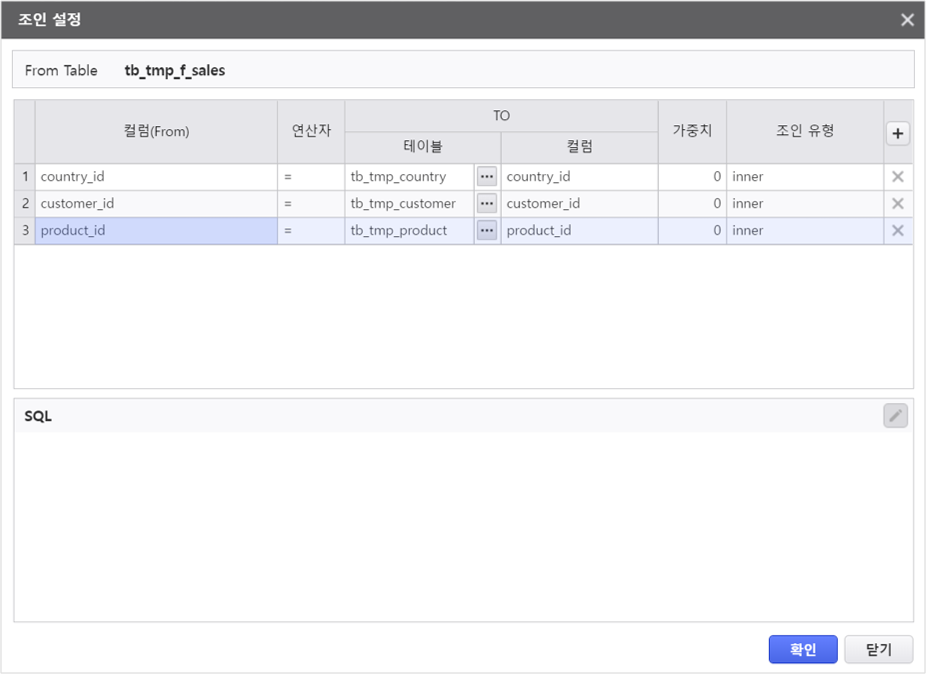The image size is (926, 674).
Task: Add a new join row with plus button
Action: click(x=898, y=134)
